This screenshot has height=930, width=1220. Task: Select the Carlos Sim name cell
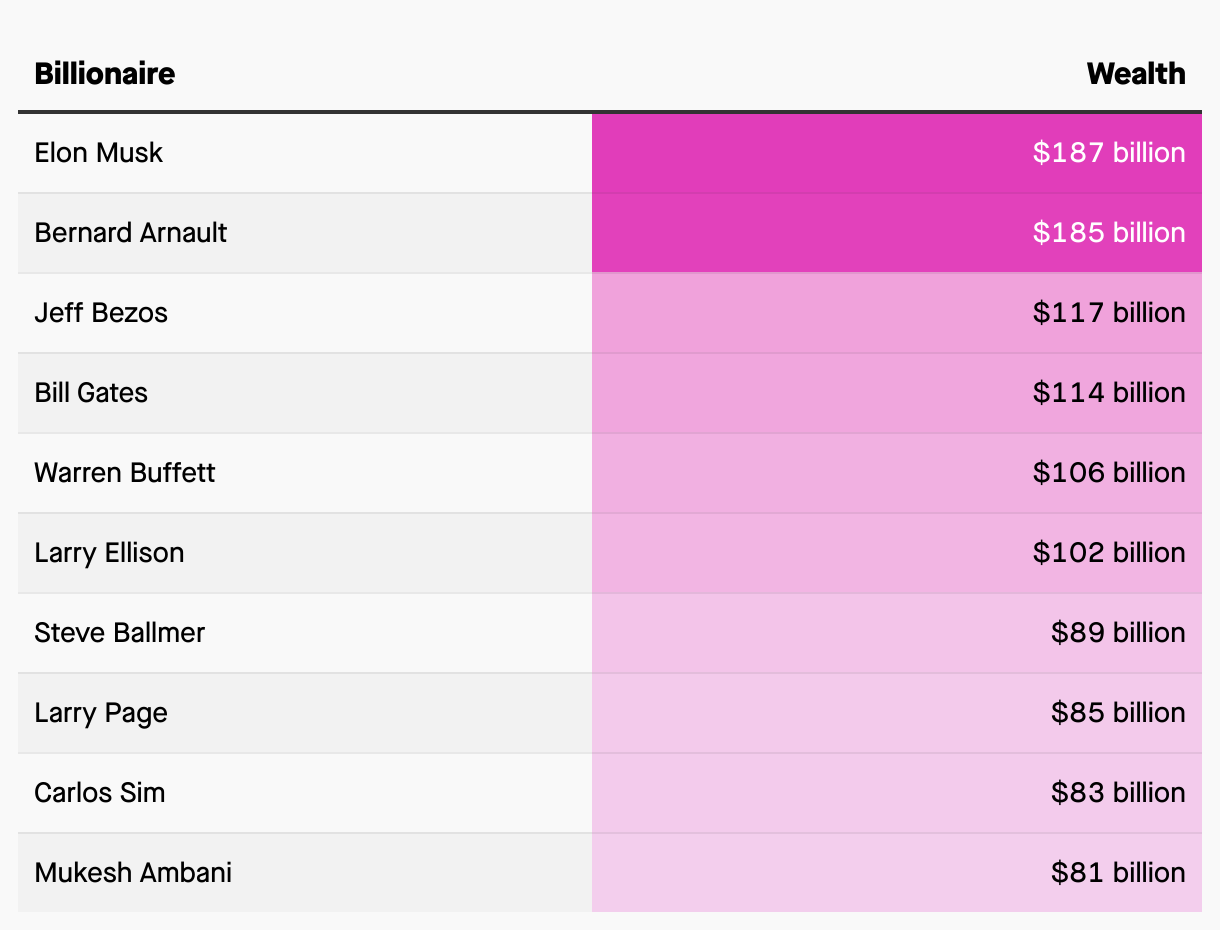point(100,793)
